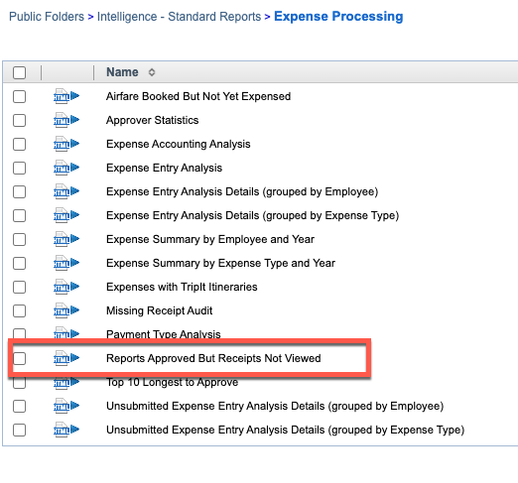Open the Top 10 Longest to Approve report
Viewport: 518px width, 483px height.
click(172, 382)
